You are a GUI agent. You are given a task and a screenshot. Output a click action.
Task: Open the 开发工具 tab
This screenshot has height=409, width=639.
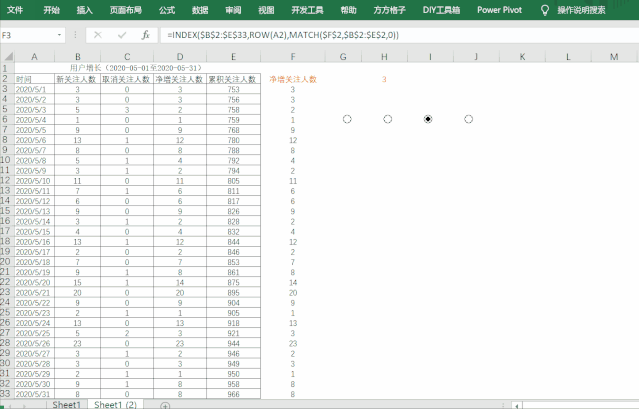(x=307, y=10)
